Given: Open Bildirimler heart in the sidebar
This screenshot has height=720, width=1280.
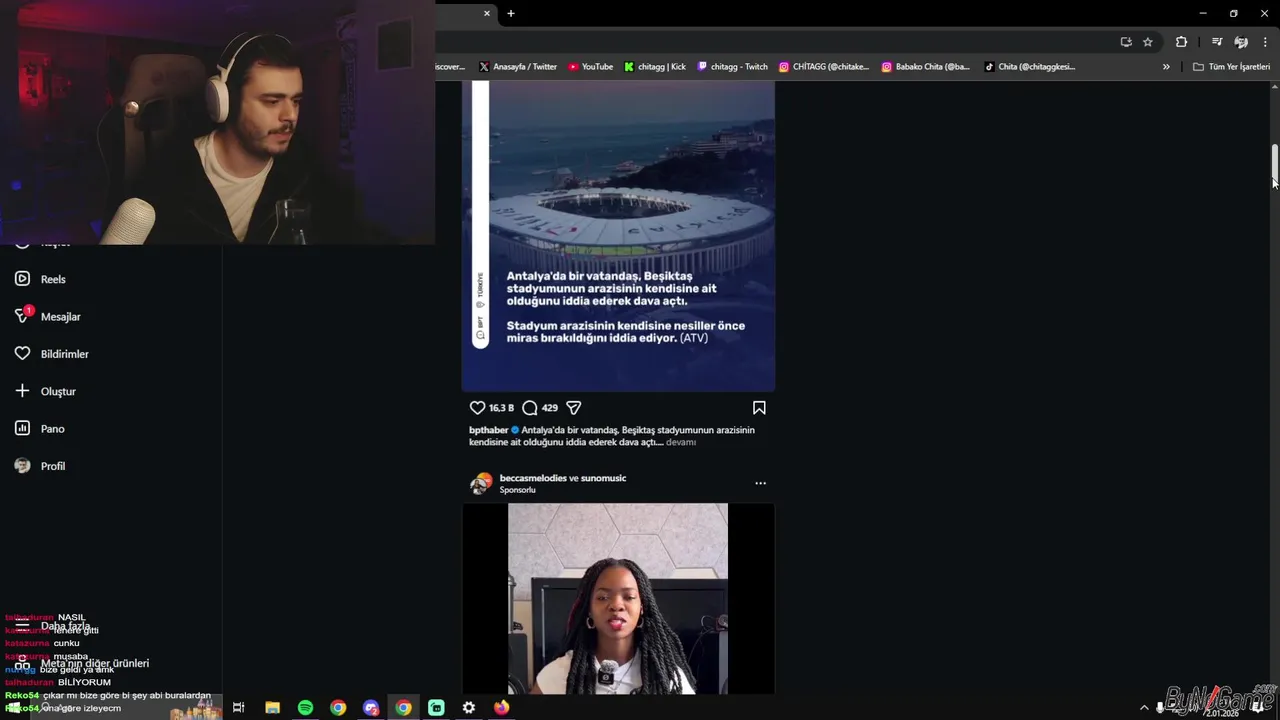Looking at the screenshot, I should point(51,354).
